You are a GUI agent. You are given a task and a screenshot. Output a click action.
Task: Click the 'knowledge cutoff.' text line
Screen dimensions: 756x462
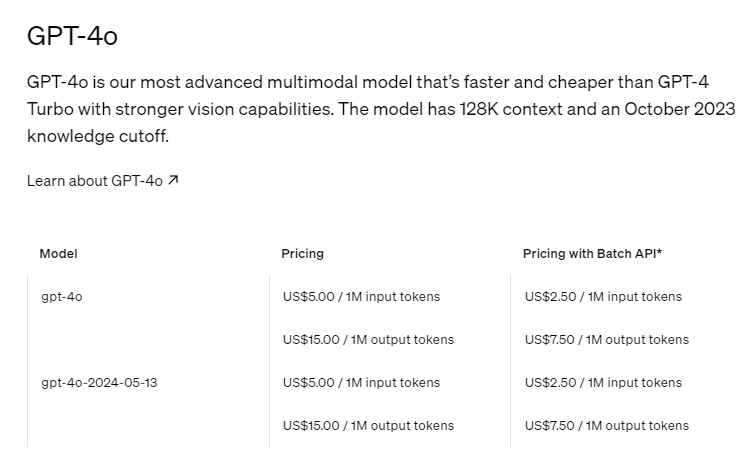[97, 135]
